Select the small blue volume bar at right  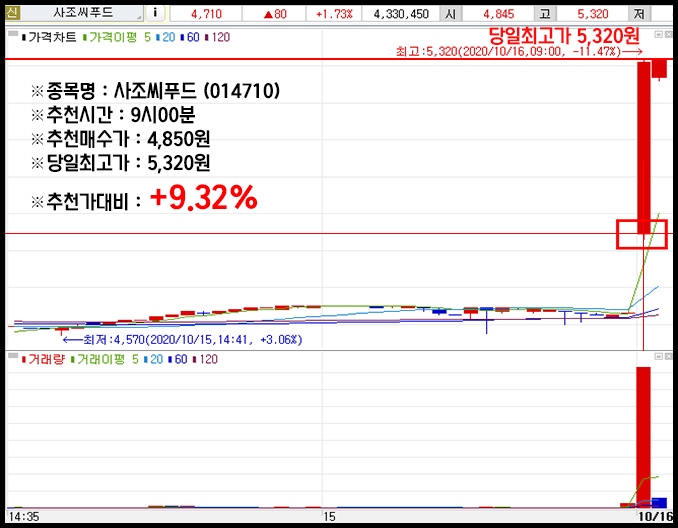click(x=659, y=502)
